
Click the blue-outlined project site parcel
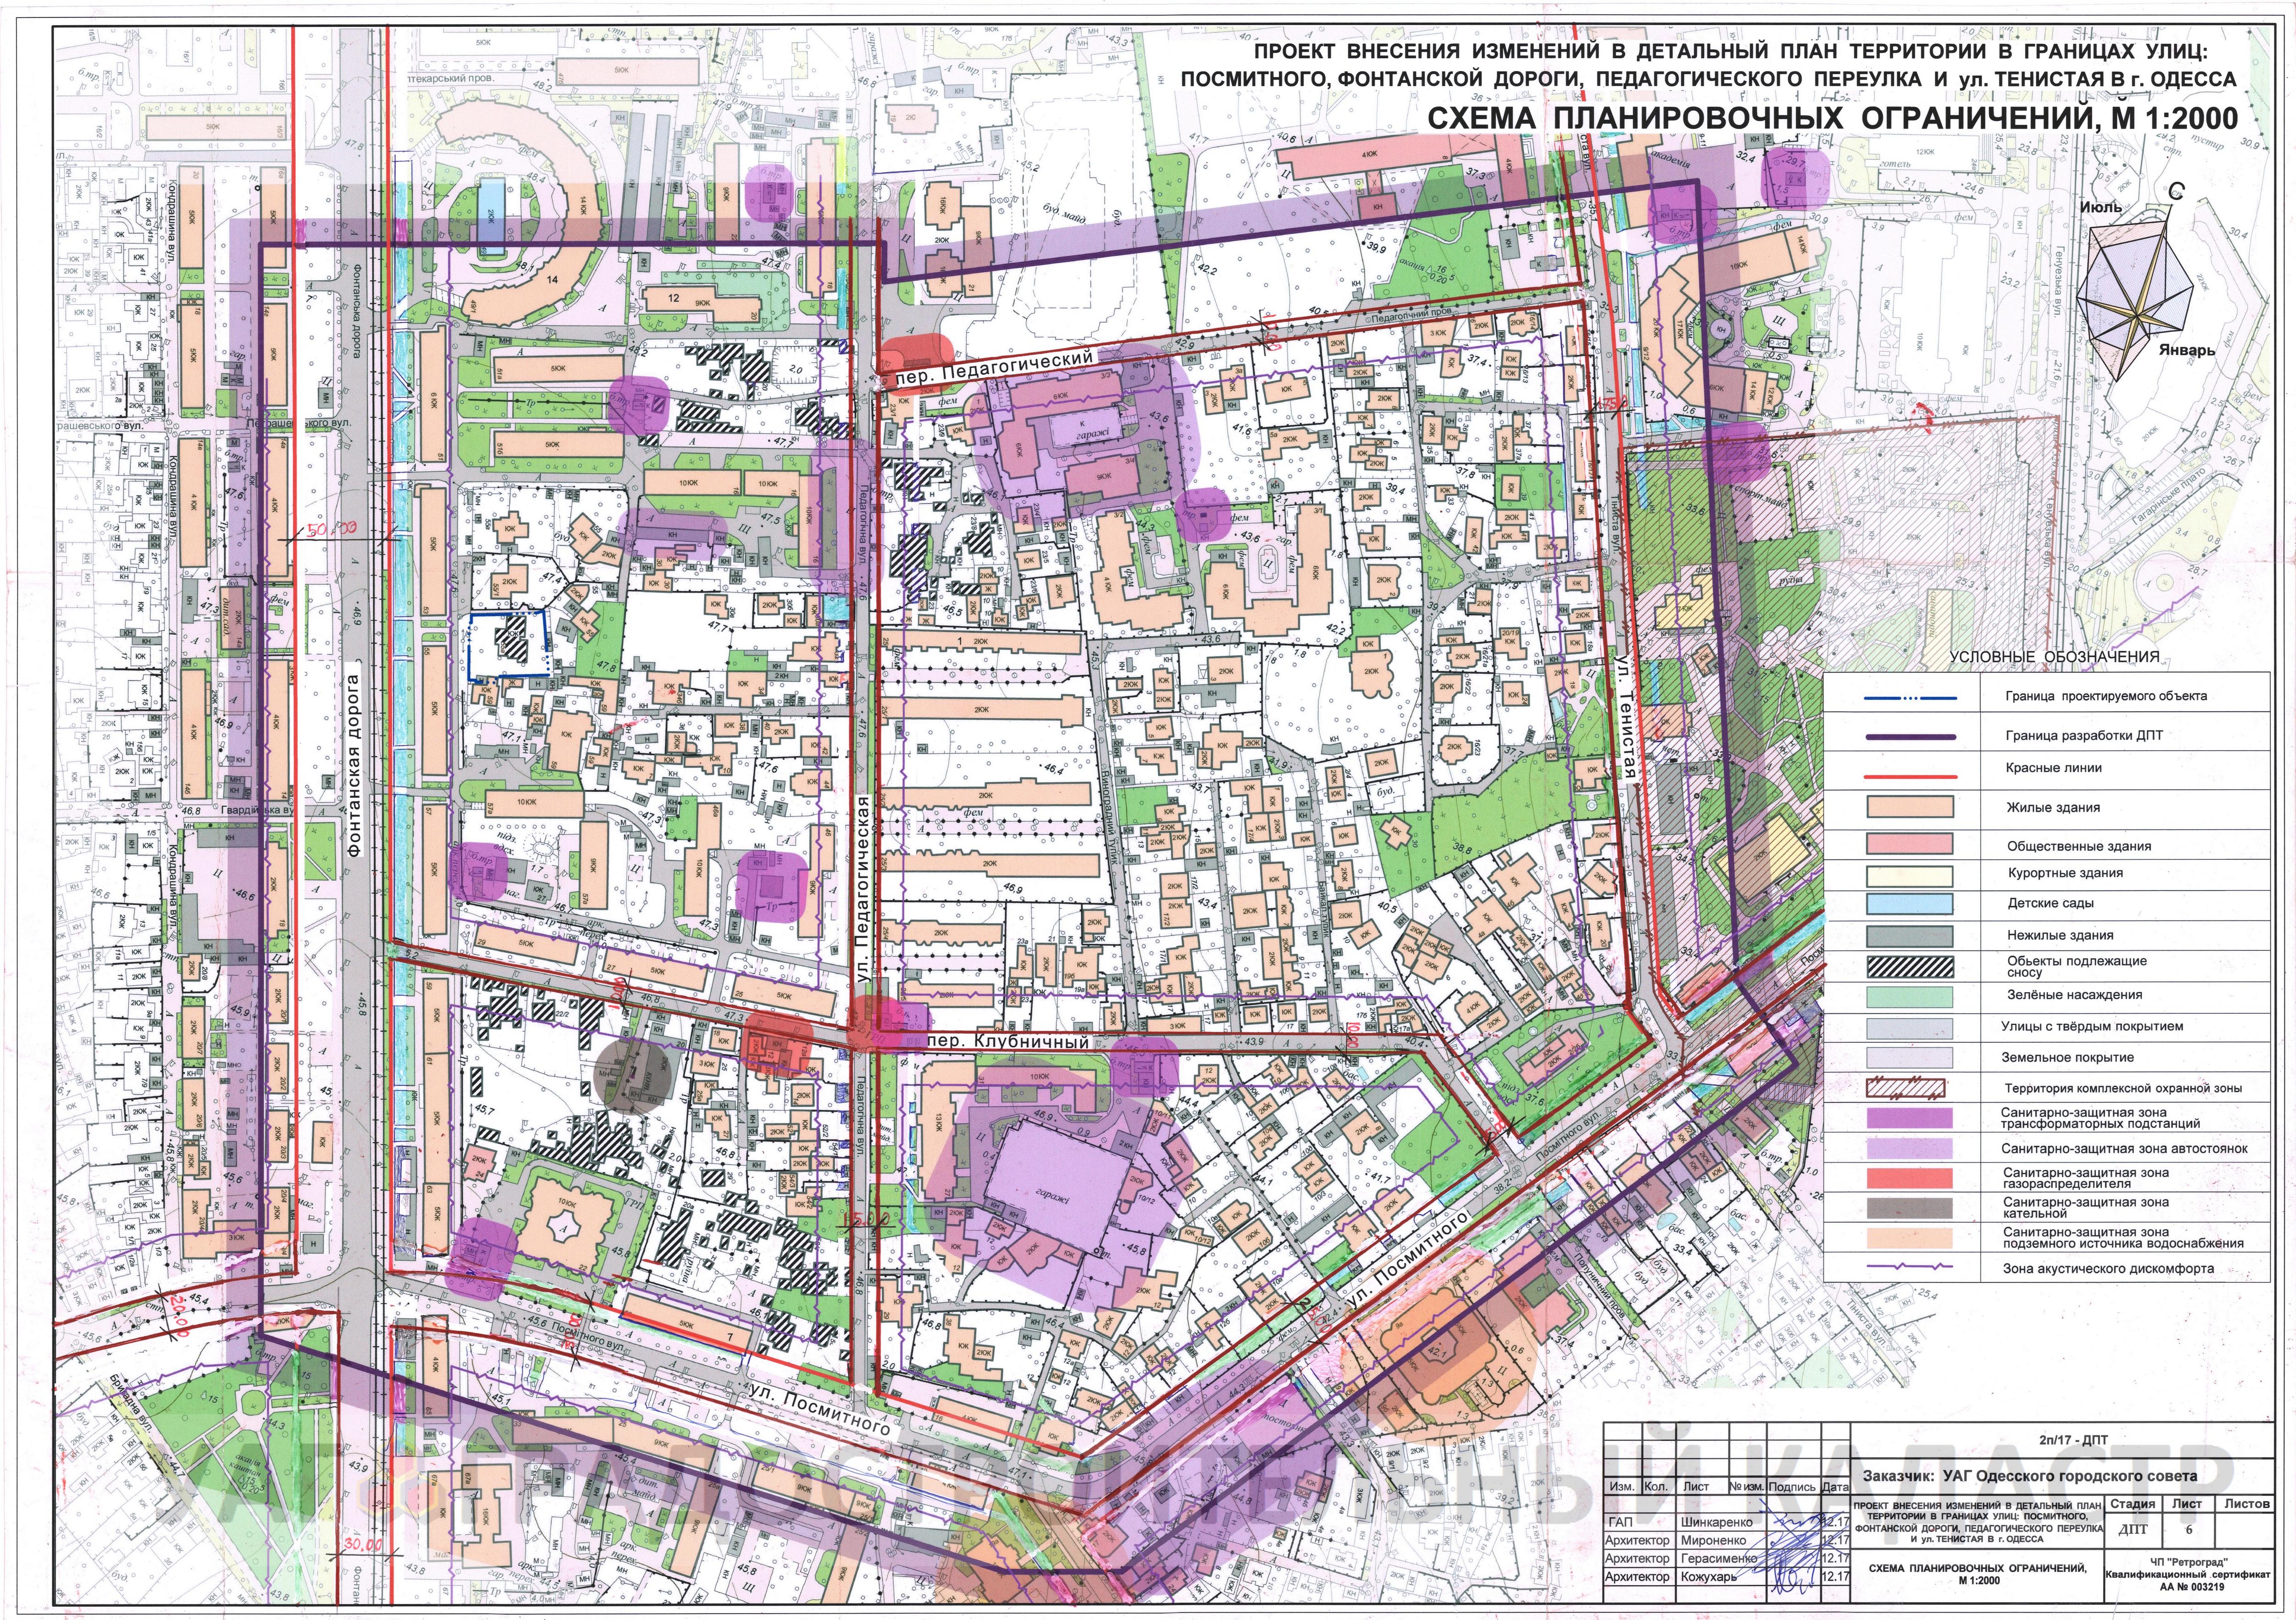tap(509, 645)
